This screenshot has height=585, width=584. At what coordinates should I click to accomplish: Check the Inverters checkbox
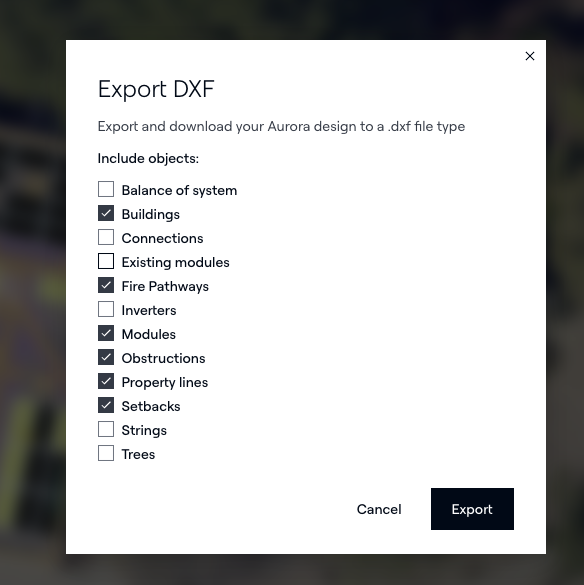(106, 309)
